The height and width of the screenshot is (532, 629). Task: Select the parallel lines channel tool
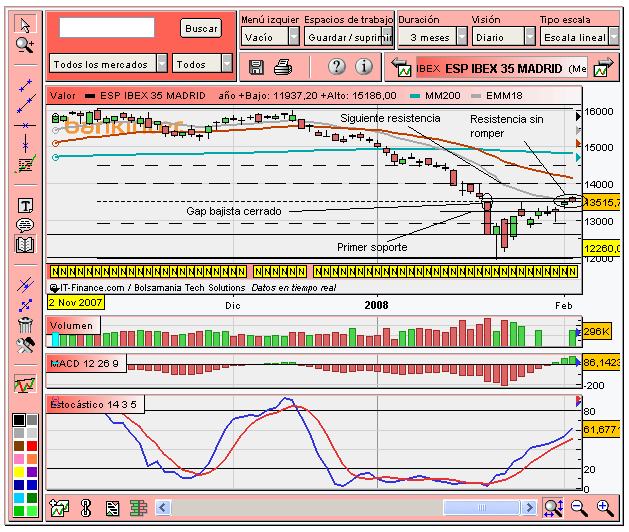pyautogui.click(x=25, y=284)
